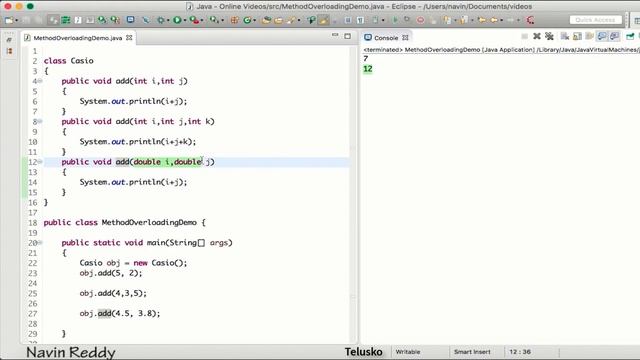Image resolution: width=640 pixels, height=360 pixels.
Task: Collapse the three-int add method at line 8
Action: [40, 121]
